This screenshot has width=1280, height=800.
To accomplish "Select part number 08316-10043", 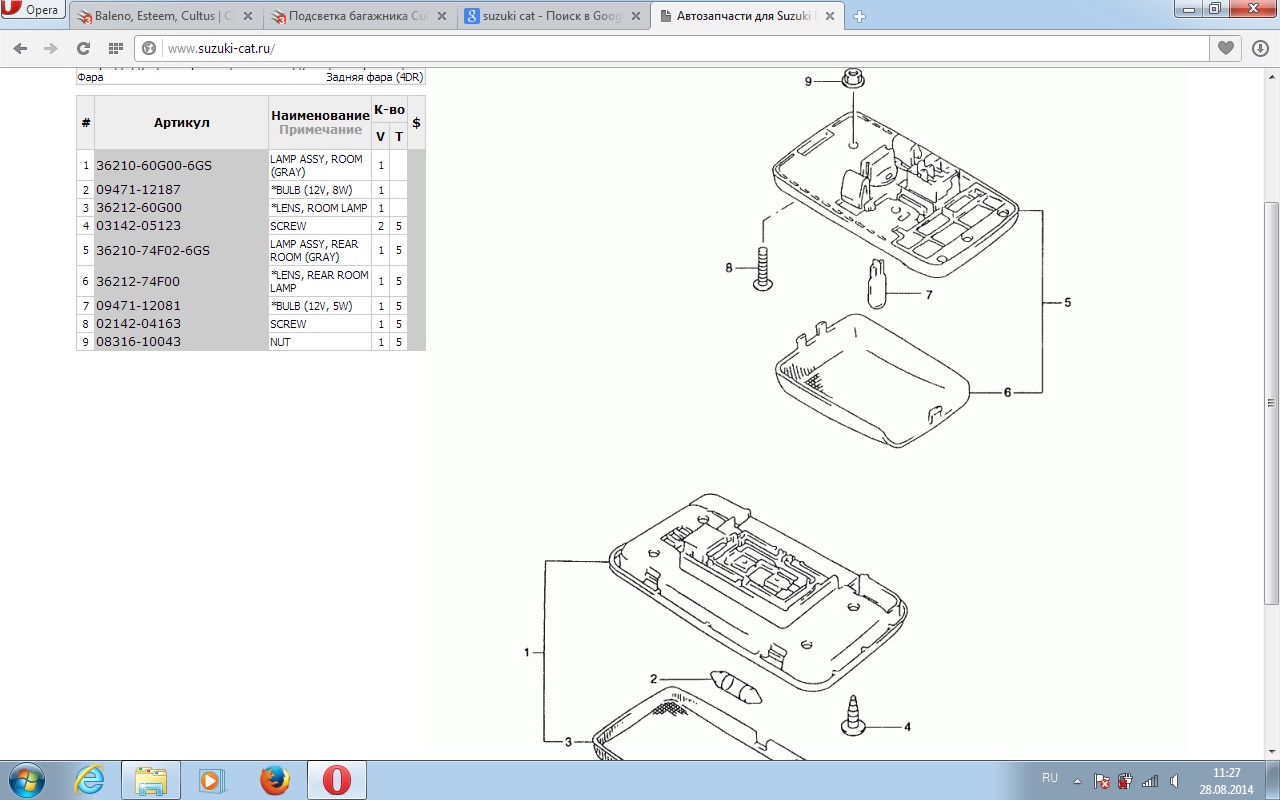I will point(138,342).
